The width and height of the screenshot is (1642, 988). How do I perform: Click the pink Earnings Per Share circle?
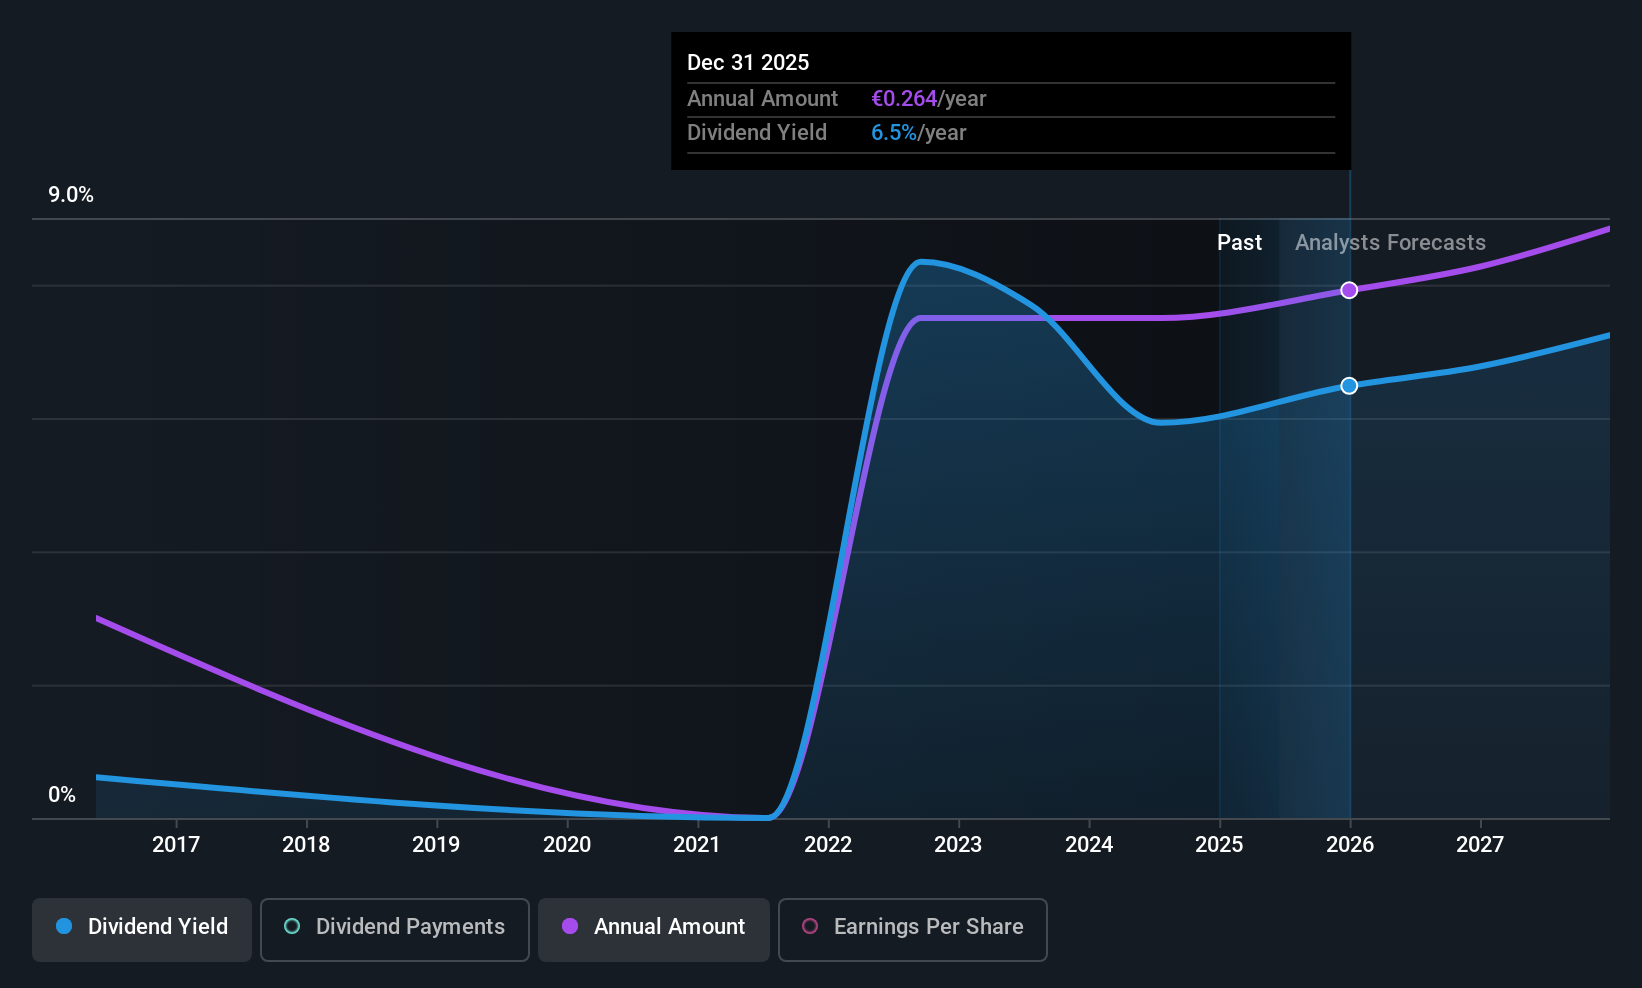click(810, 926)
